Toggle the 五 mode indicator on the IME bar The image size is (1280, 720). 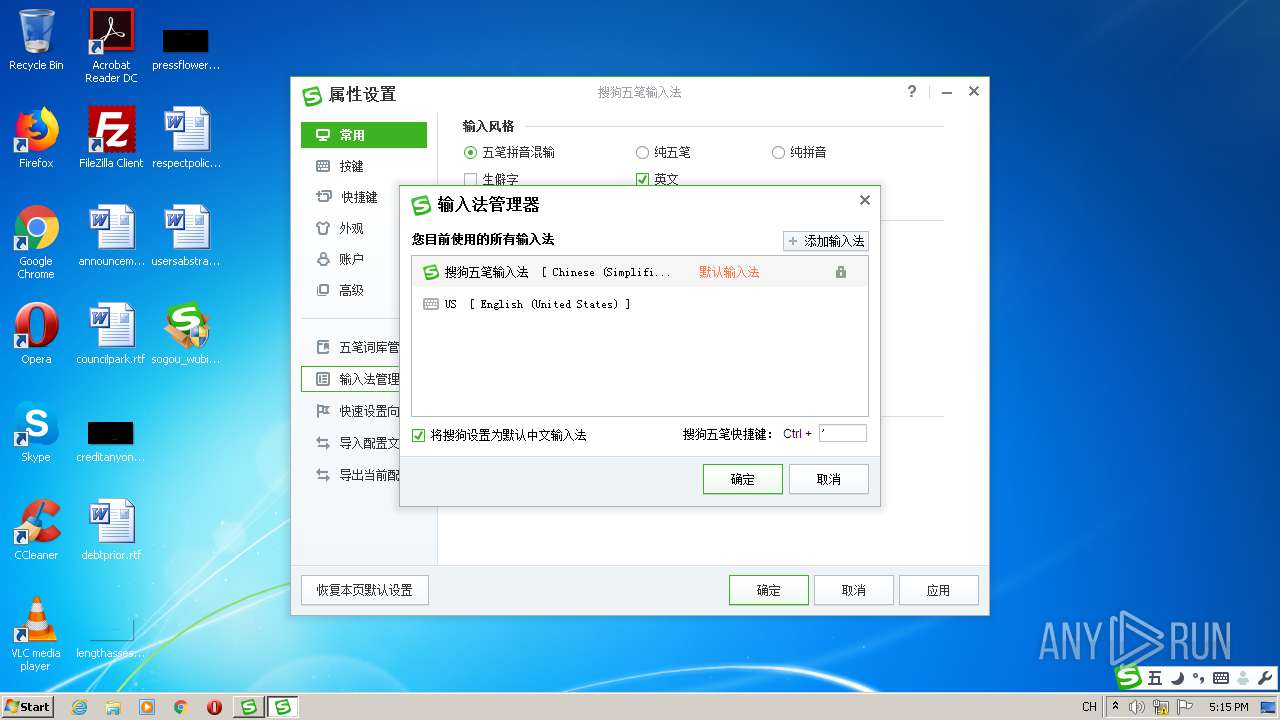tap(1155, 678)
